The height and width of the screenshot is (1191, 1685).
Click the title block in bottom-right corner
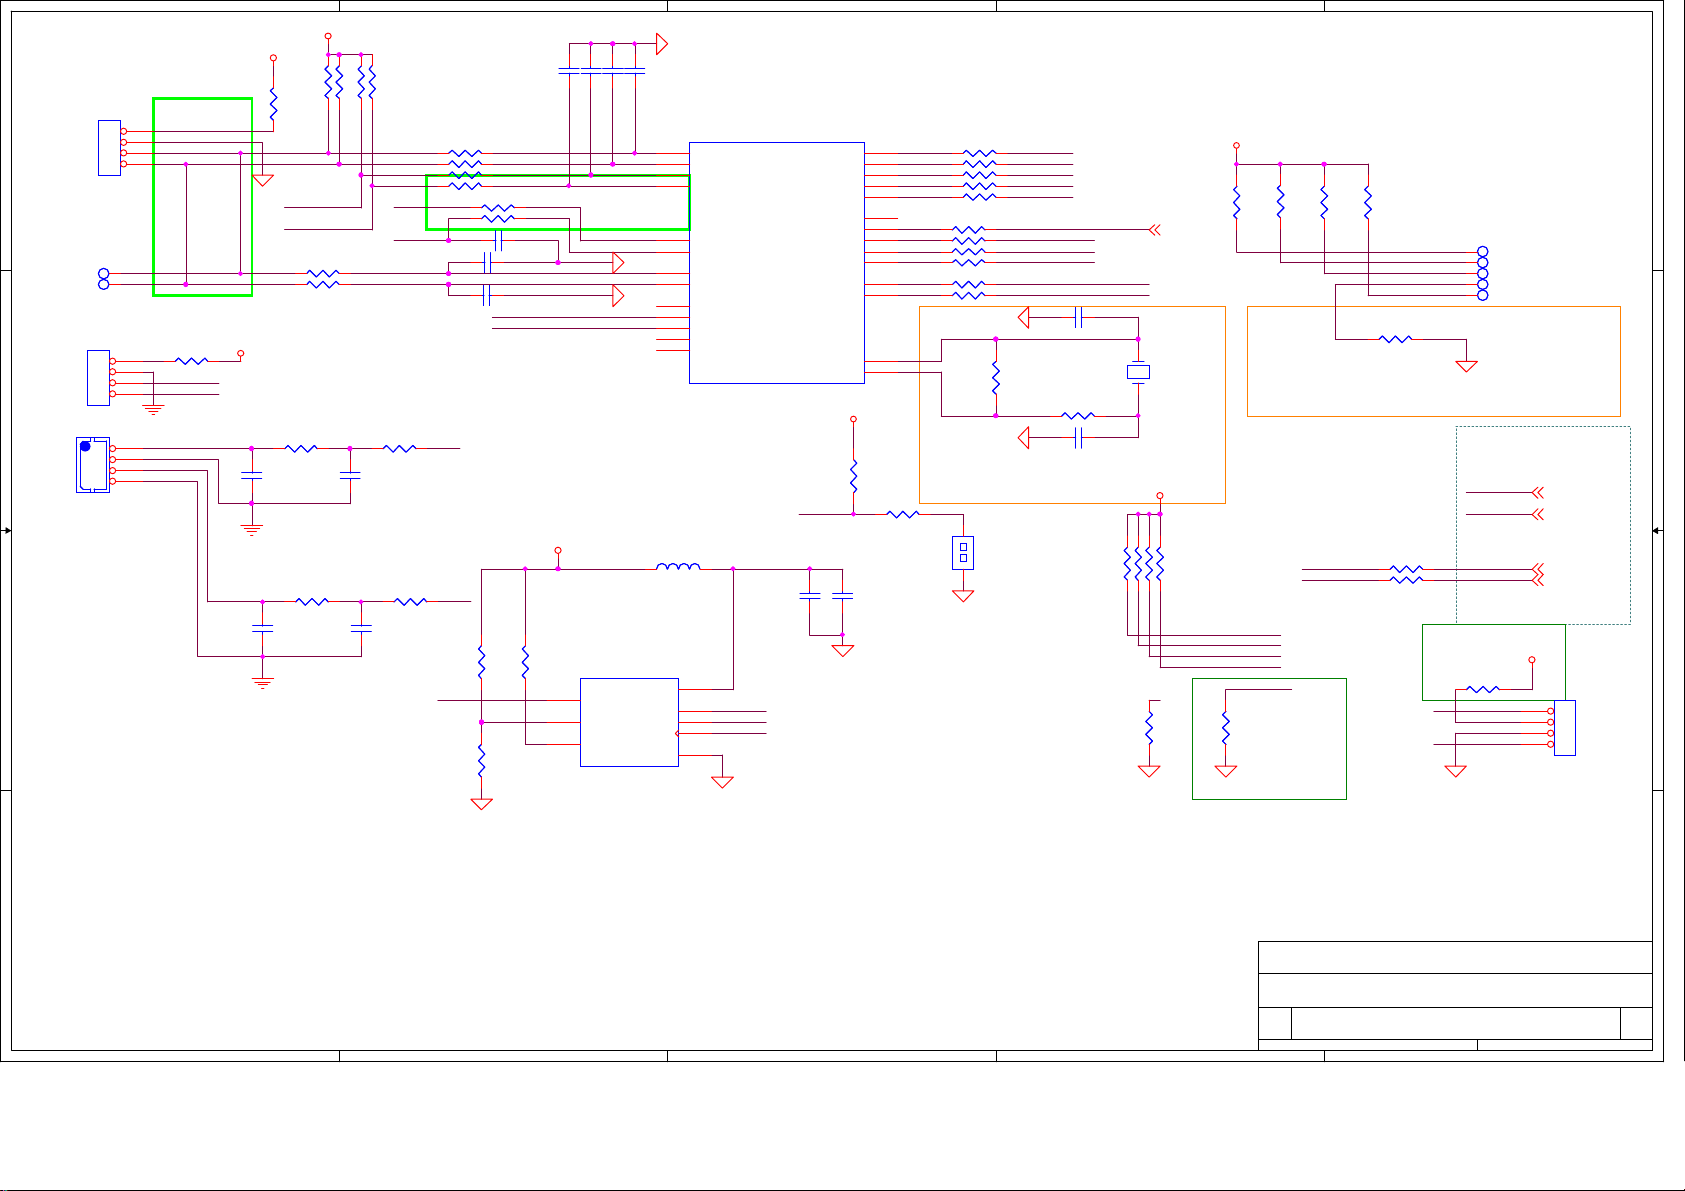(x=1454, y=995)
